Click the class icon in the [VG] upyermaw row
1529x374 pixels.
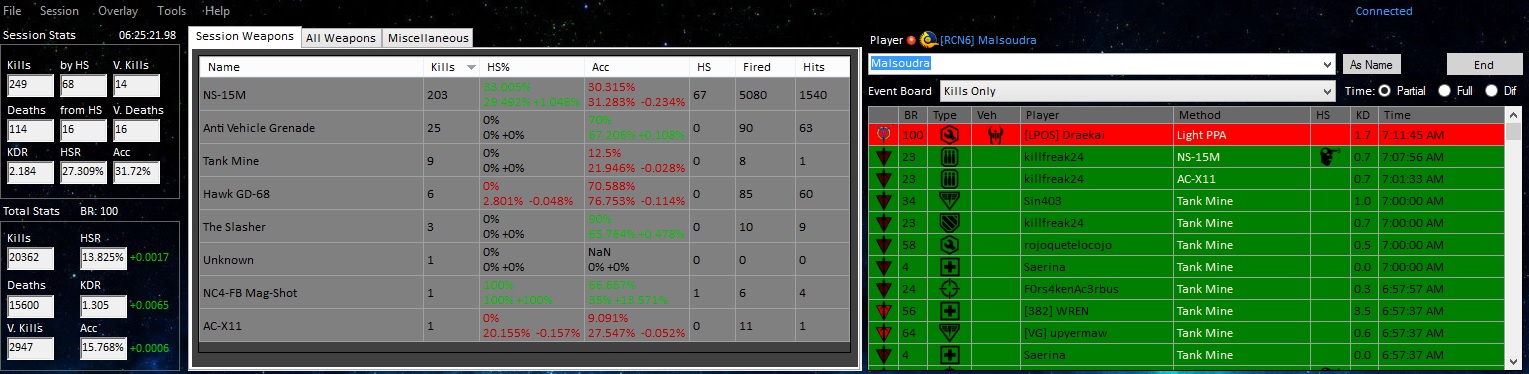coord(949,332)
